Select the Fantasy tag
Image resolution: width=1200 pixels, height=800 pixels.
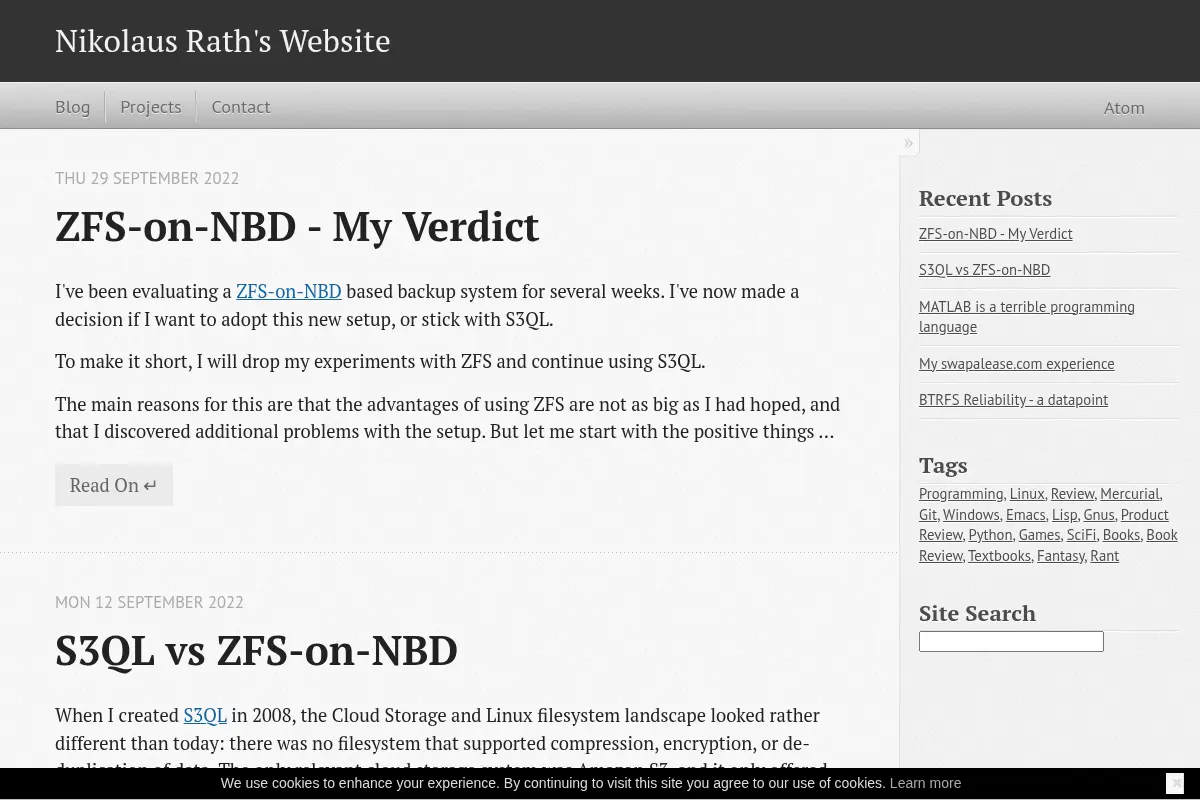[1060, 555]
